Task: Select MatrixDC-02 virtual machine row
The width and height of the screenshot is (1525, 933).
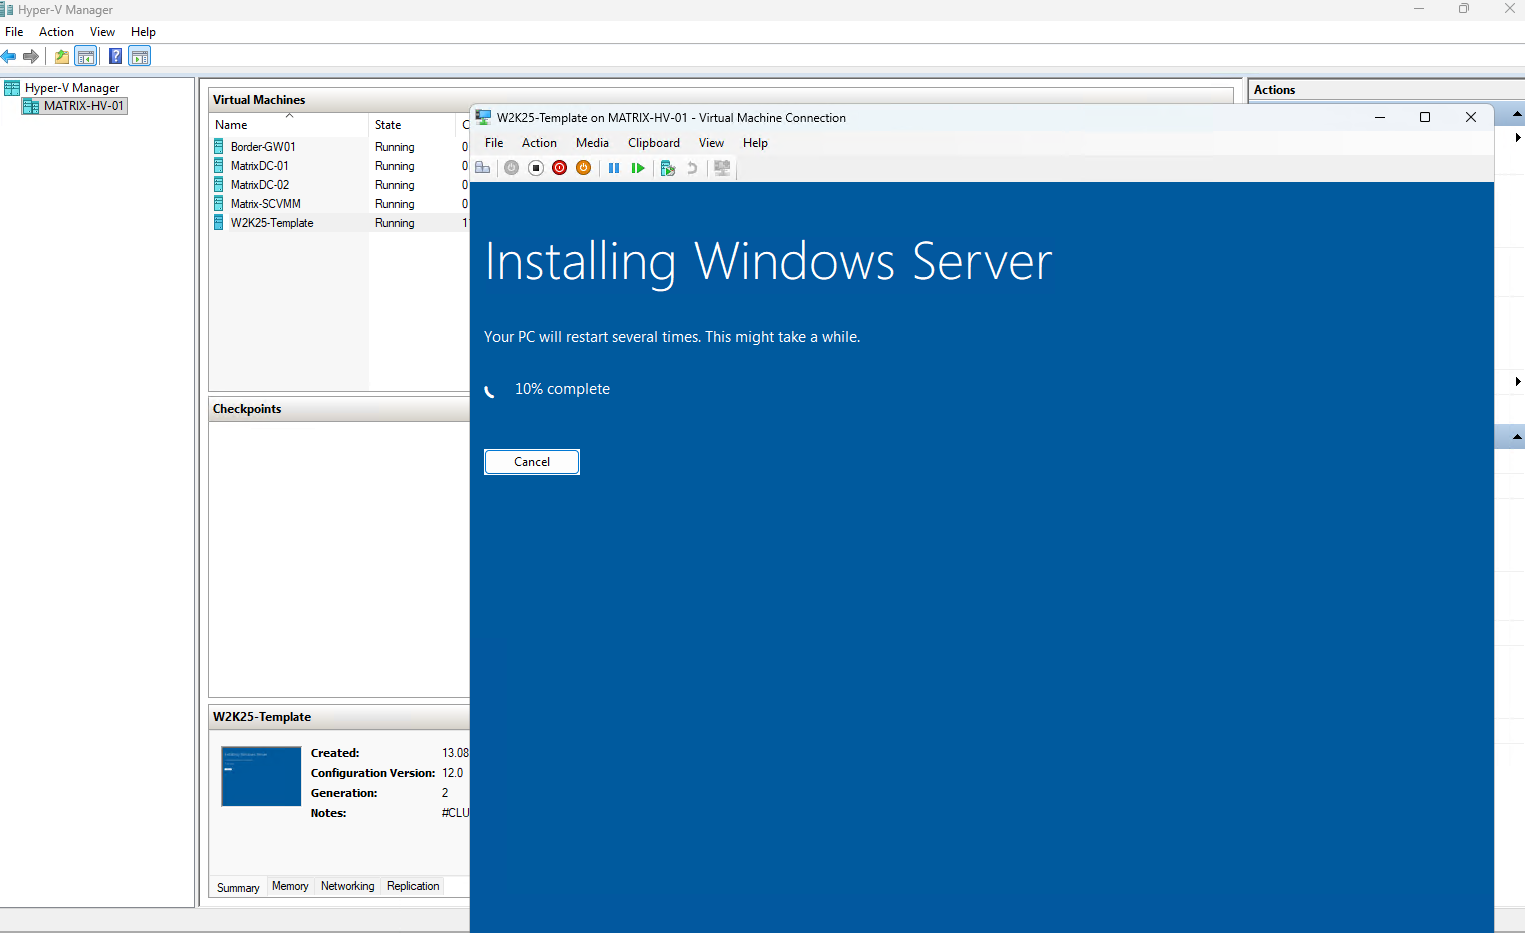Action: point(339,185)
